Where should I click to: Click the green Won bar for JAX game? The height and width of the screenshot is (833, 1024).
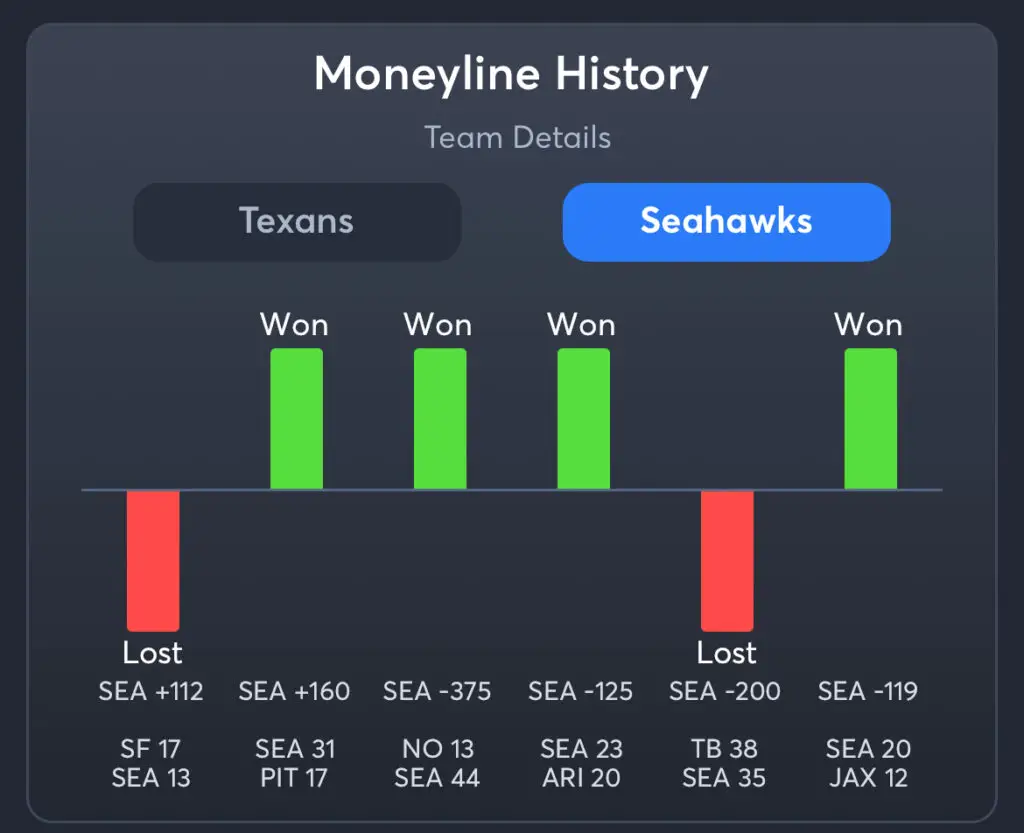[x=870, y=418]
